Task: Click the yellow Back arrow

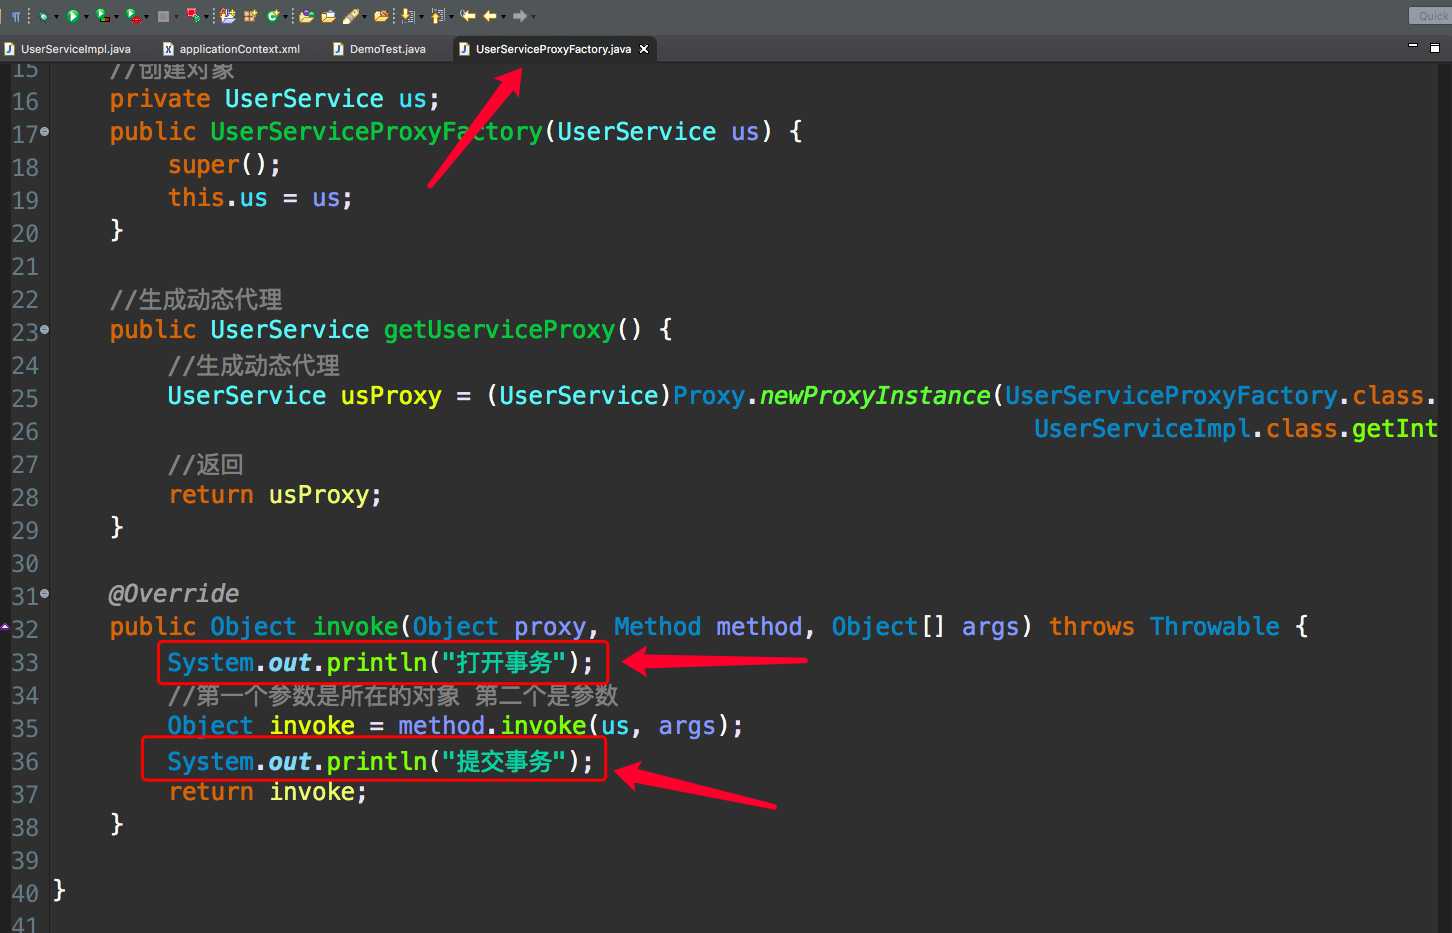Action: 490,16
